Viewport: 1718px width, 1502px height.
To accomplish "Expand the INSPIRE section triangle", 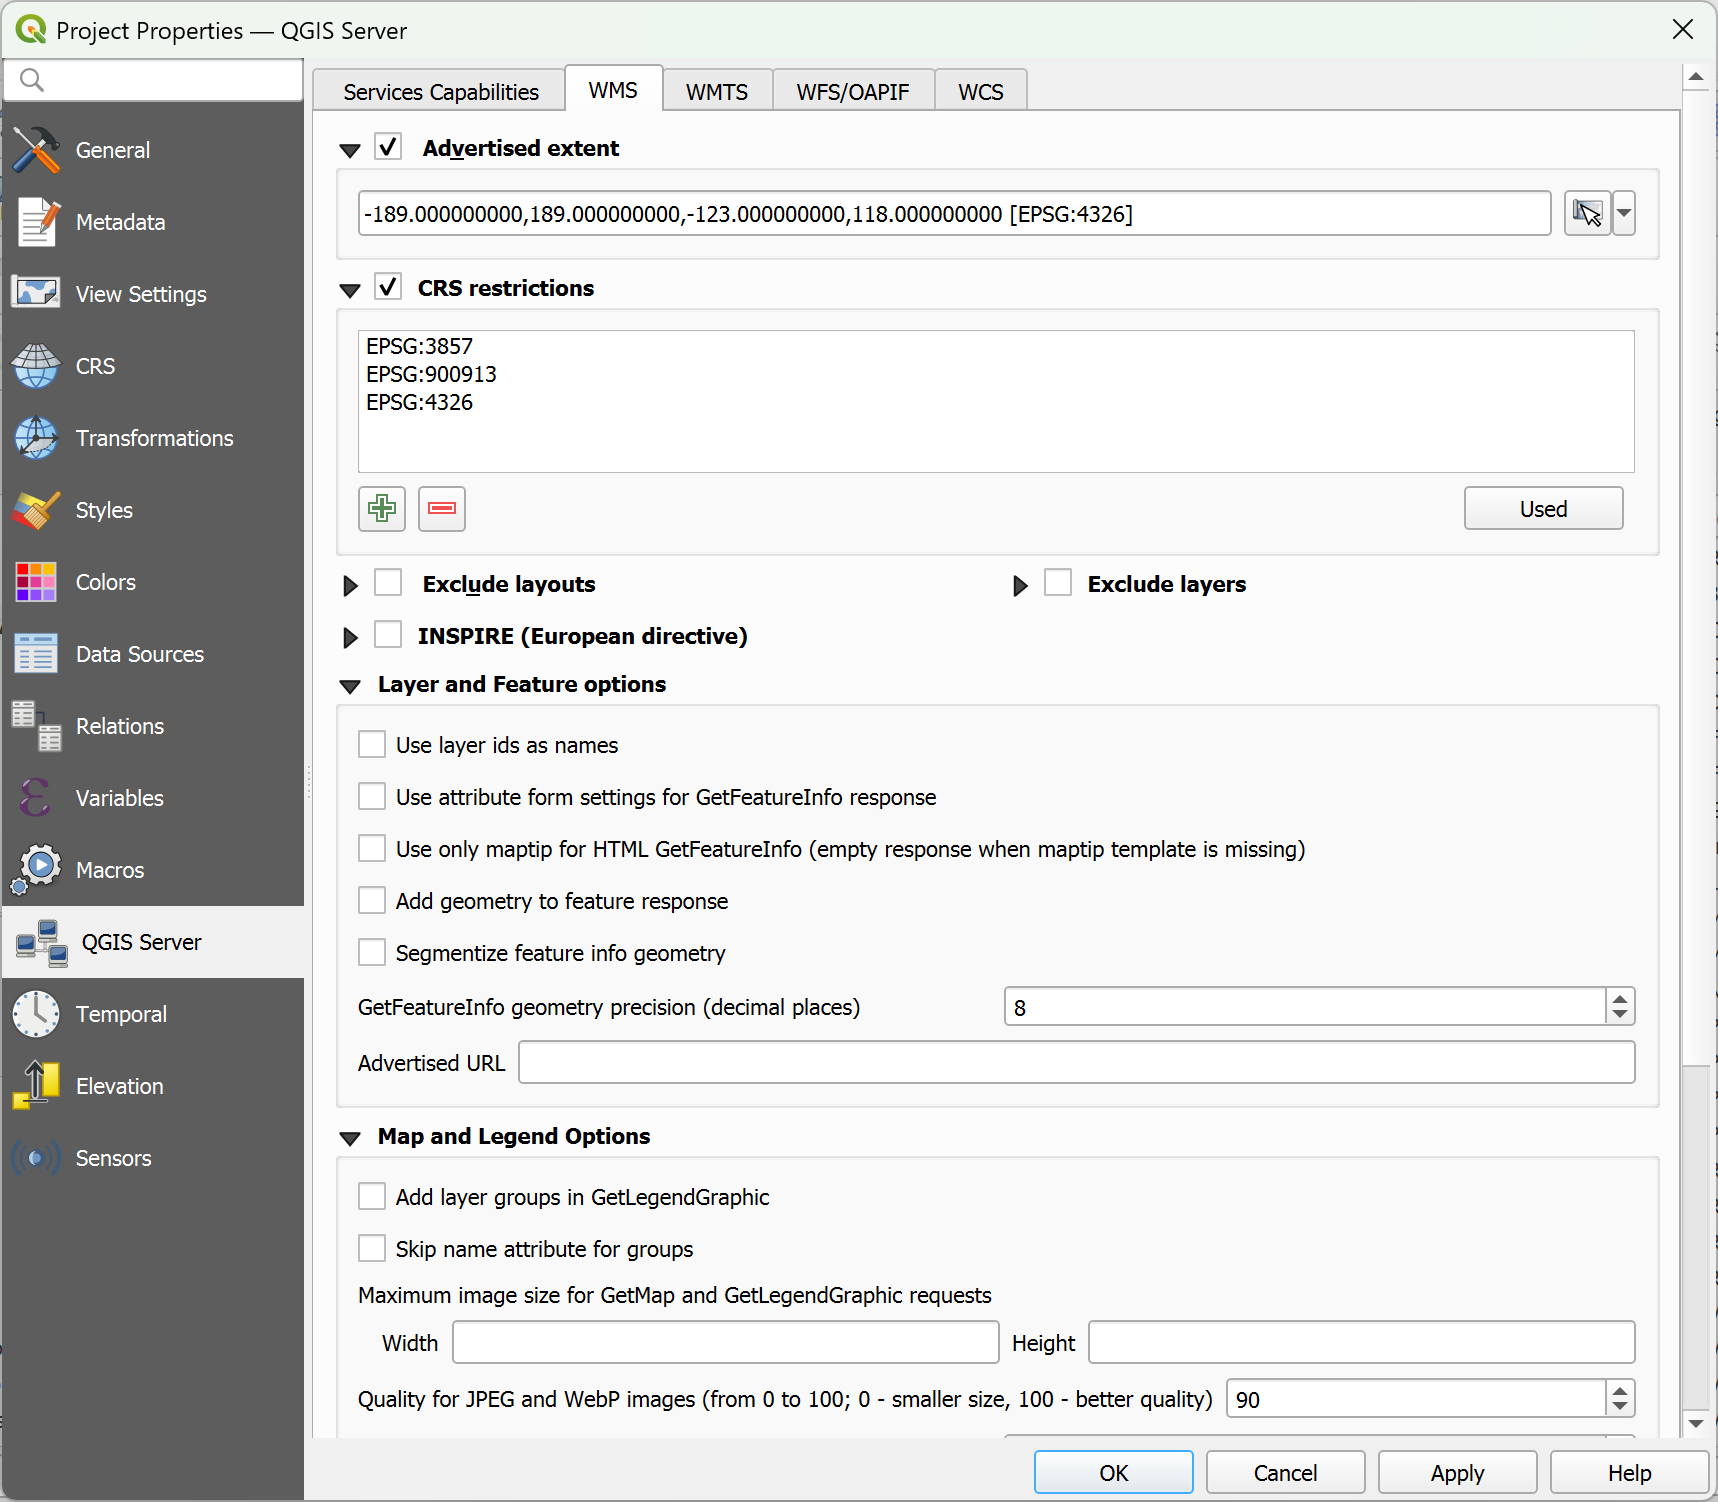I will coord(350,638).
